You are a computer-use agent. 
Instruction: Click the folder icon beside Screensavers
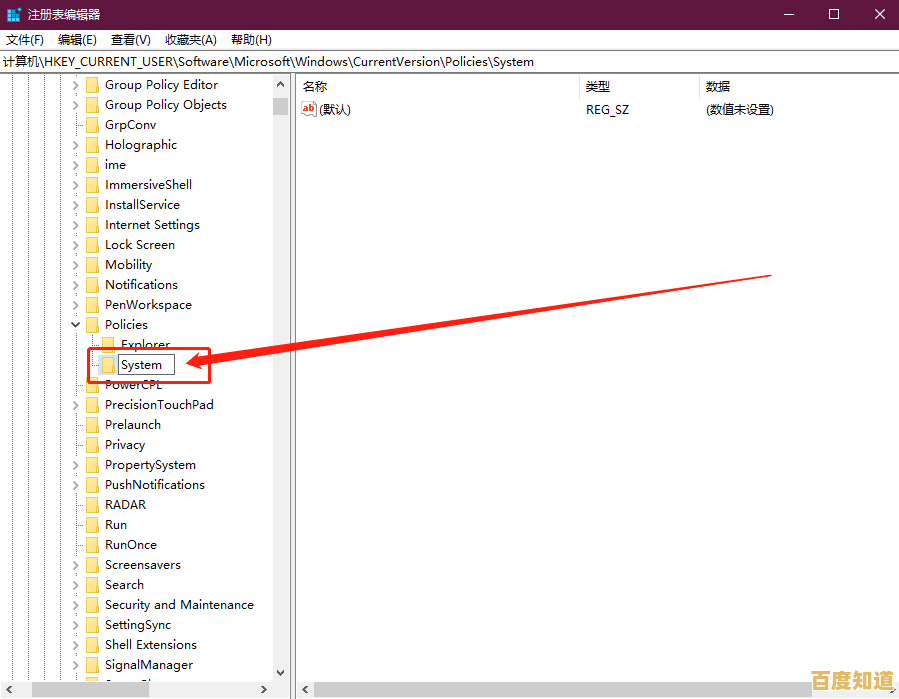[94, 564]
